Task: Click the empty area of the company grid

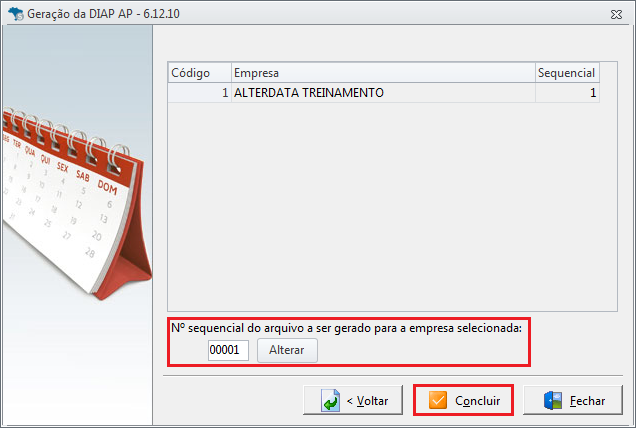Action: pyautogui.click(x=391, y=207)
